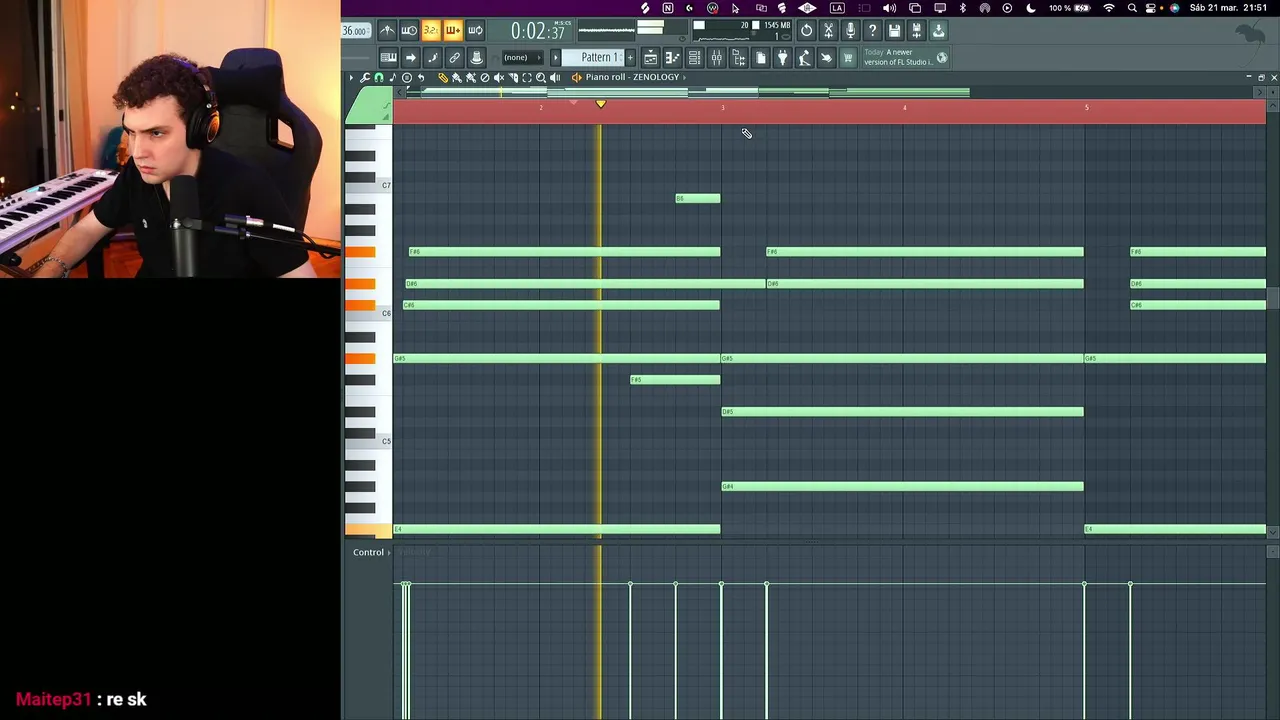Add a new pattern with plus button

point(630,57)
